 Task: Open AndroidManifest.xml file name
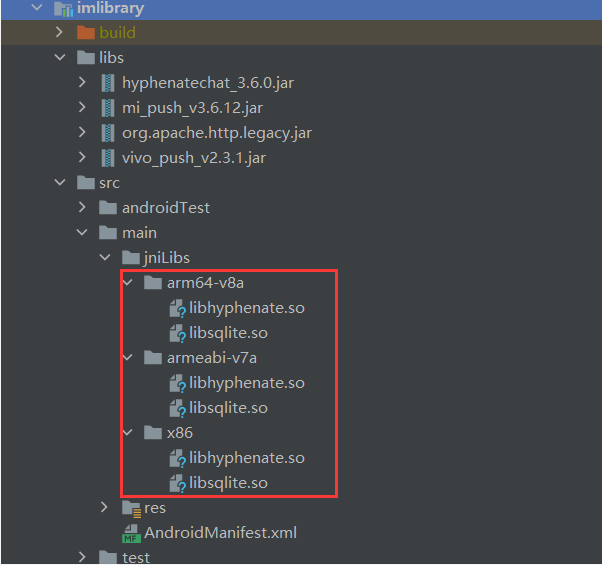(220, 533)
